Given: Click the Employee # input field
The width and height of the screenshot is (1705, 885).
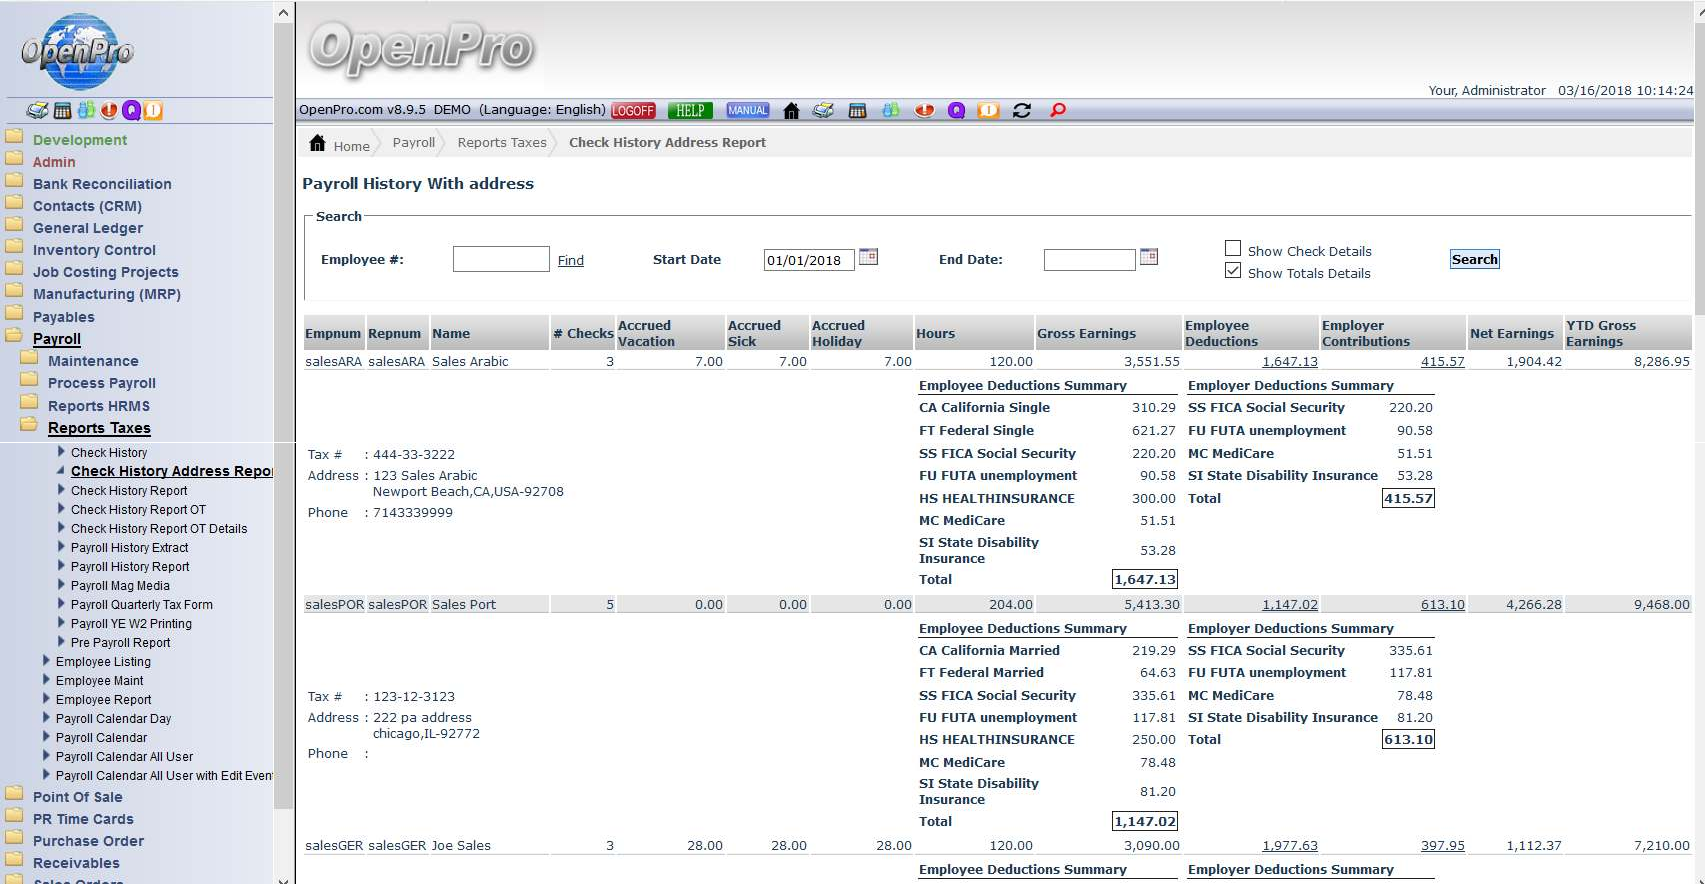Looking at the screenshot, I should coord(501,259).
